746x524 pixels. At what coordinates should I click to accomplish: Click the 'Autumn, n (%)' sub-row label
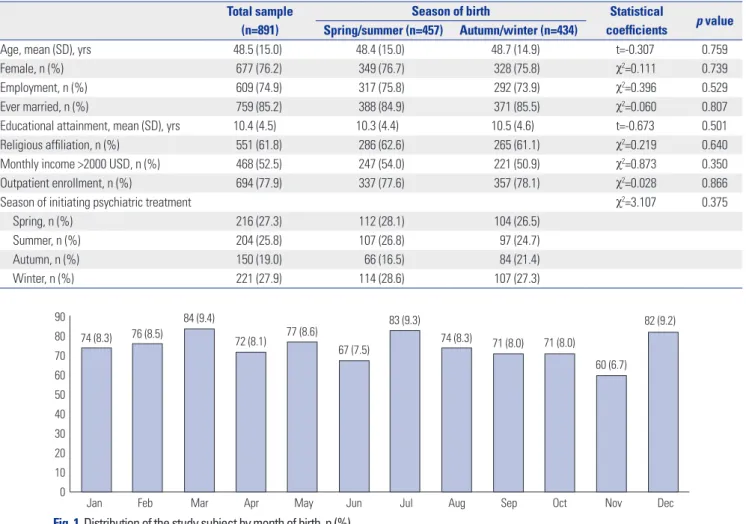click(46, 259)
